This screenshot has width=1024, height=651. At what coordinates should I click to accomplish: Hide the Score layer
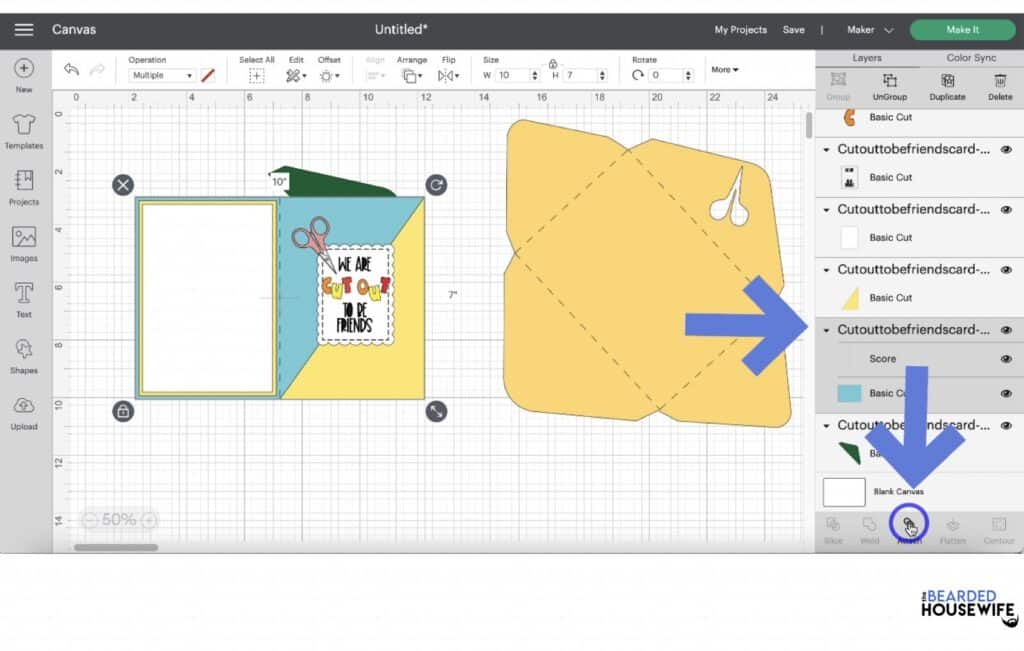(1006, 359)
